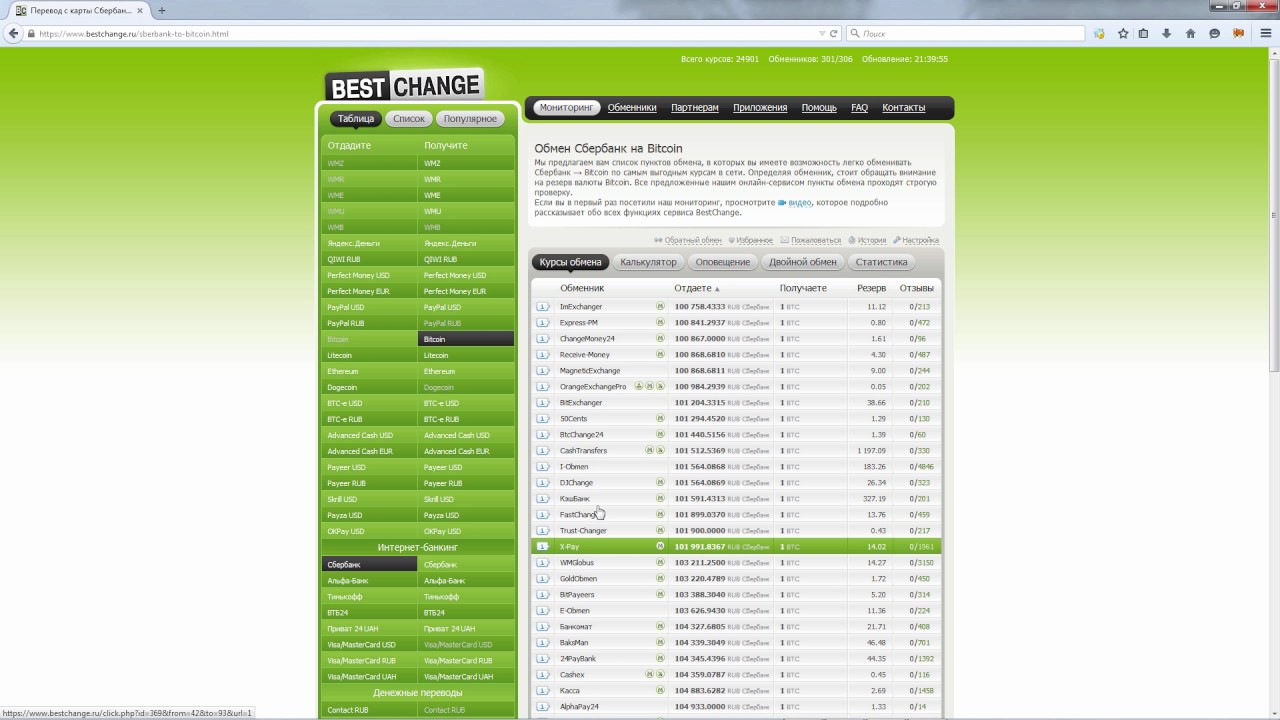This screenshot has height=720, width=1280.
Task: Sort by Отзывы column header
Action: click(x=916, y=288)
